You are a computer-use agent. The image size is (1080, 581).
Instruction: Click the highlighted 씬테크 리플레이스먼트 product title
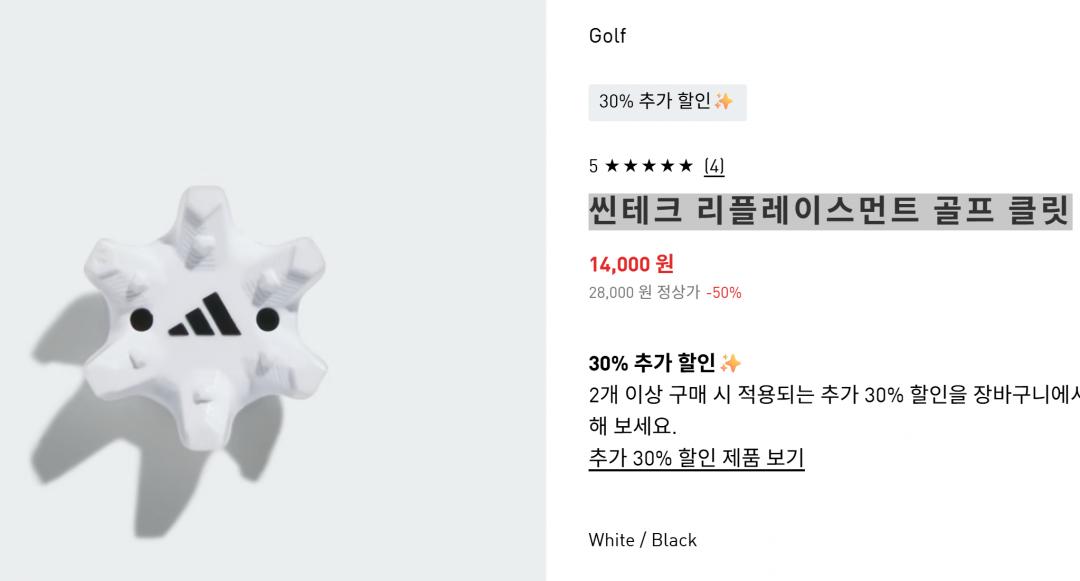click(829, 211)
